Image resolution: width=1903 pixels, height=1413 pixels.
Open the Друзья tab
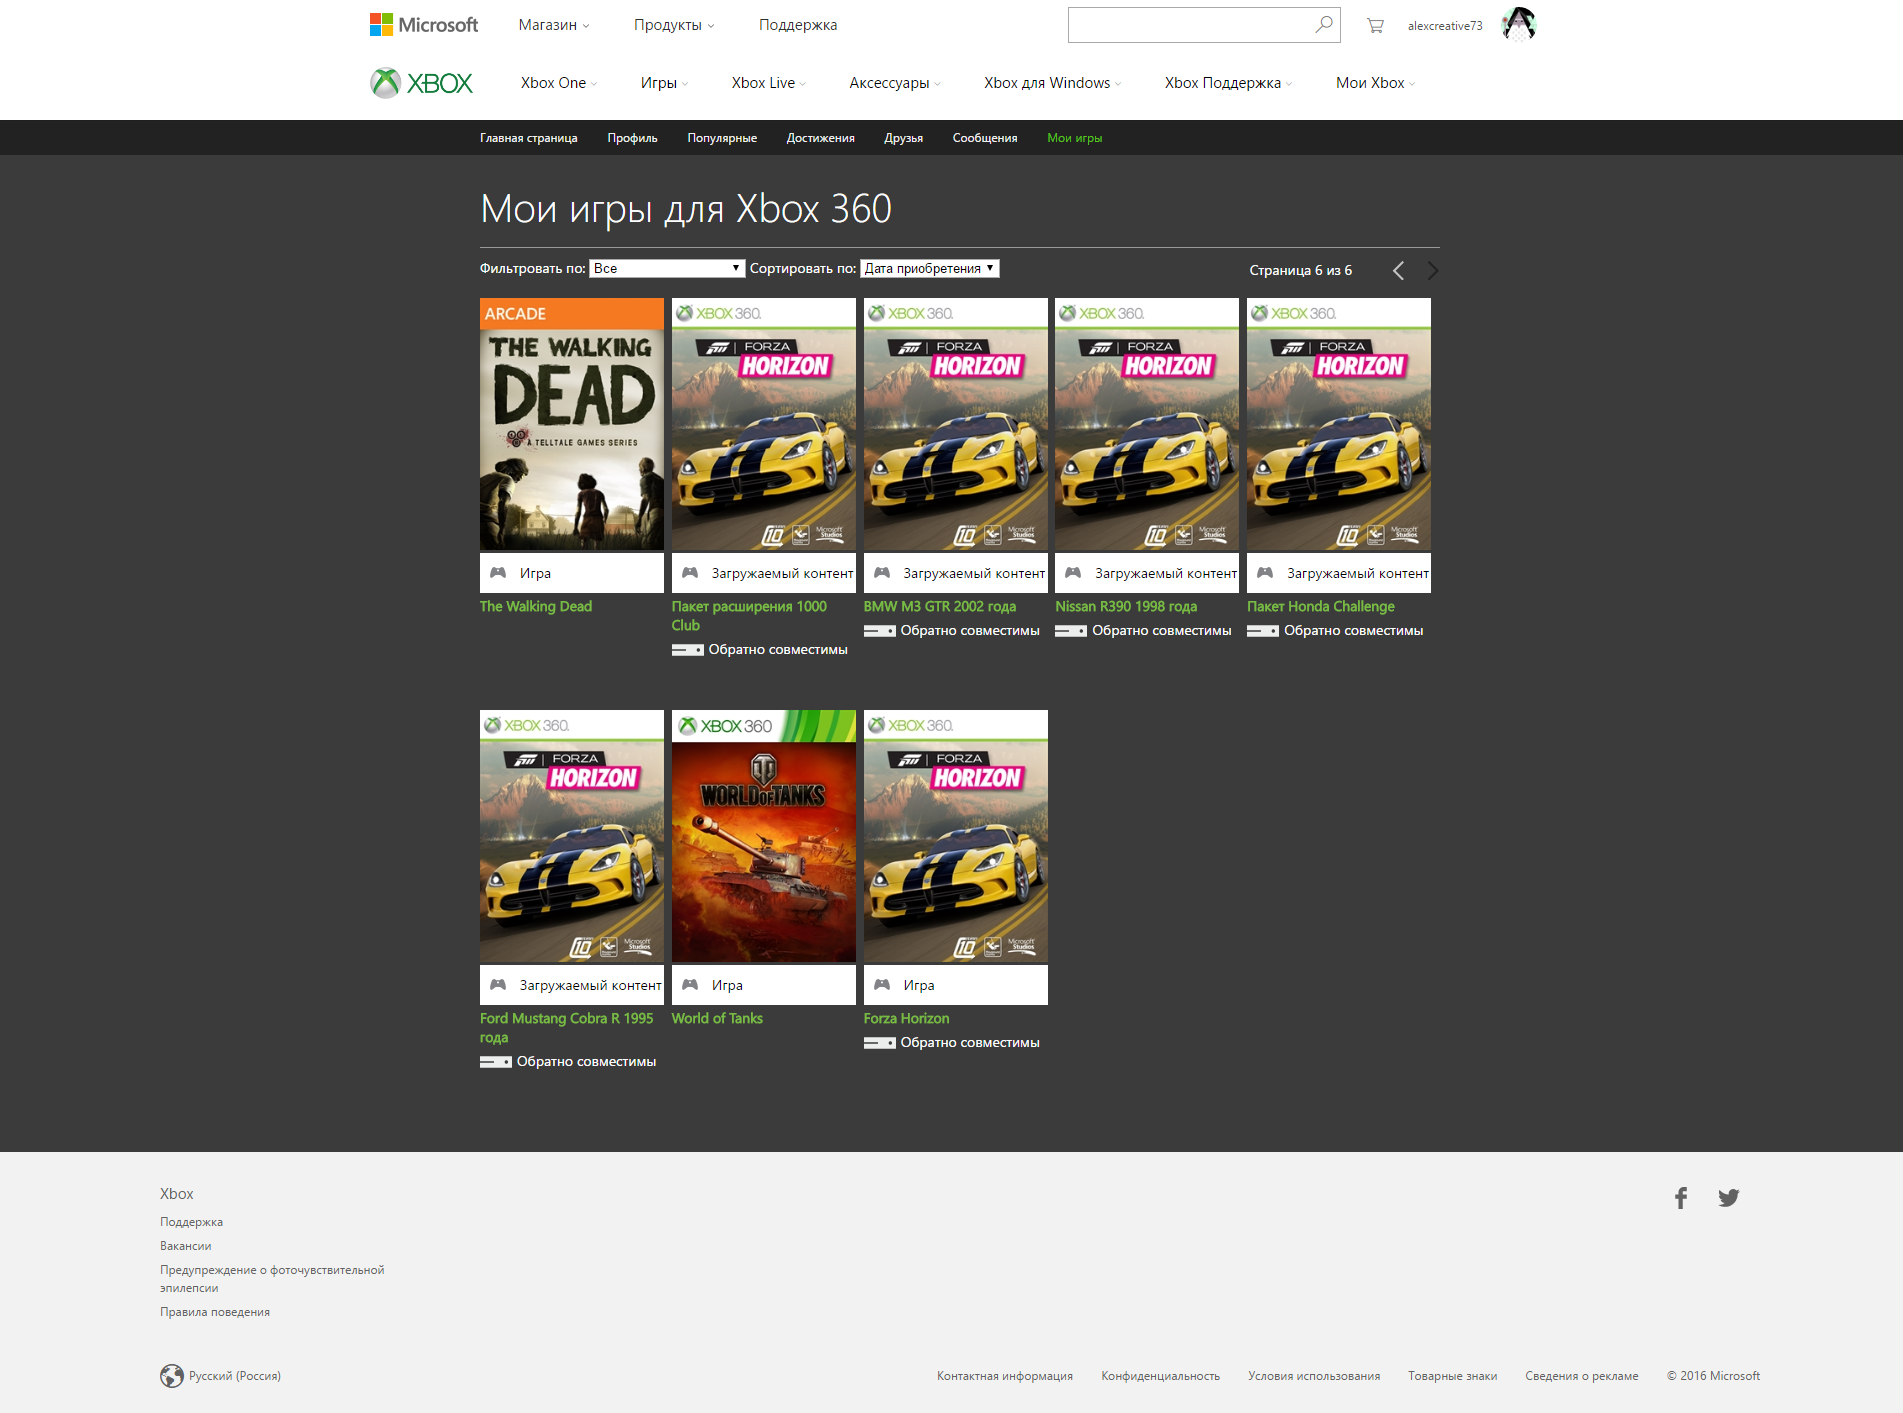click(x=903, y=138)
